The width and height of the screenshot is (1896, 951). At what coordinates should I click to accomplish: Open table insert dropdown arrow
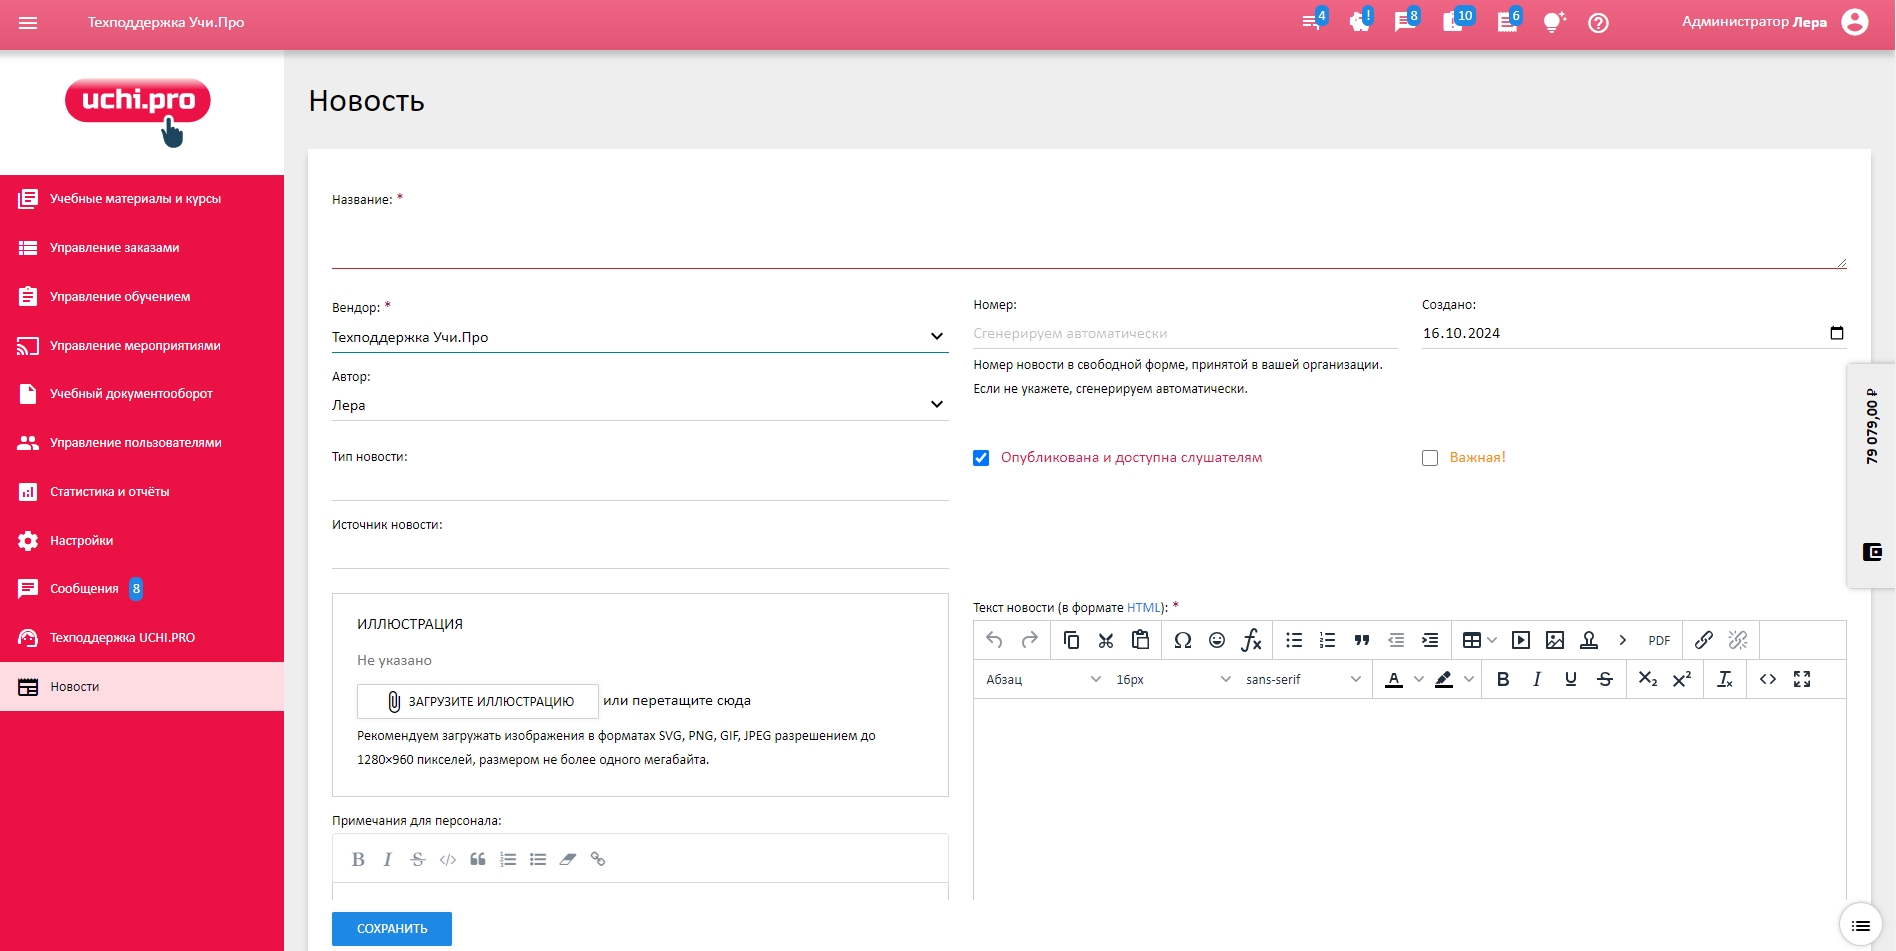1492,640
